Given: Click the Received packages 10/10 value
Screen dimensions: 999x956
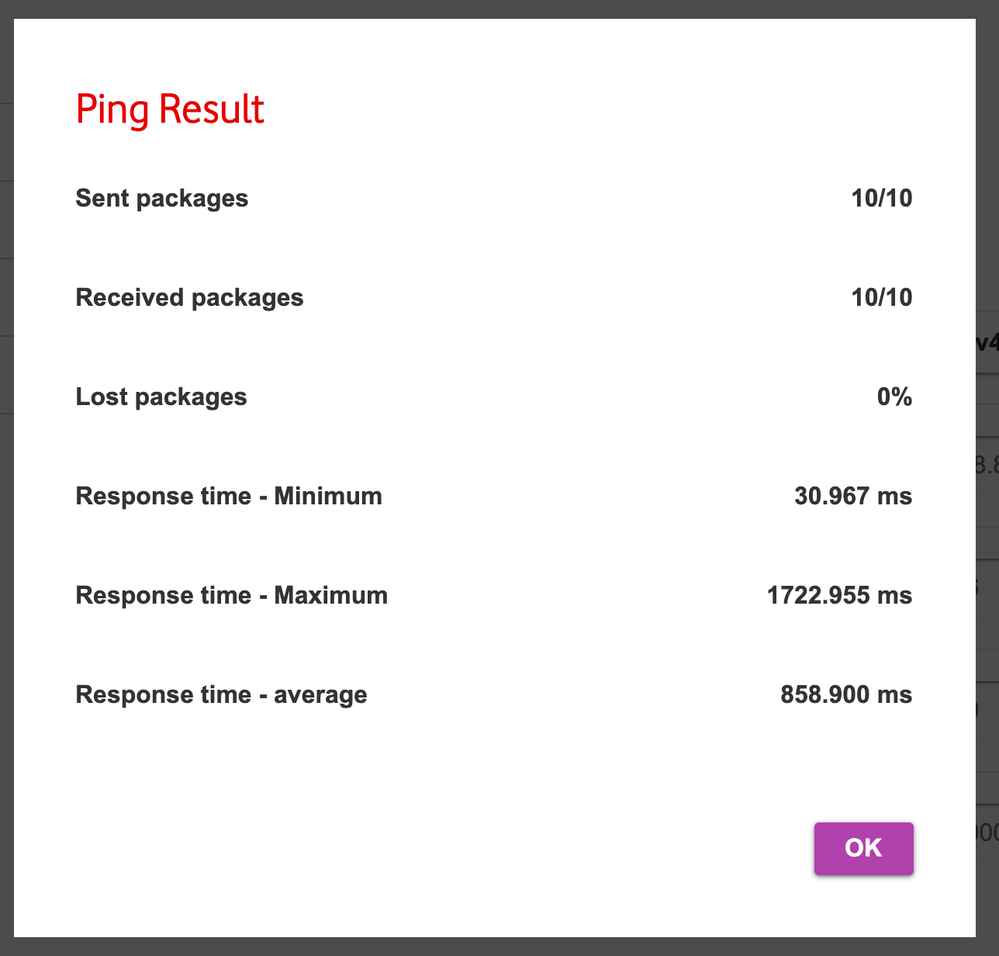Looking at the screenshot, I should (x=882, y=297).
